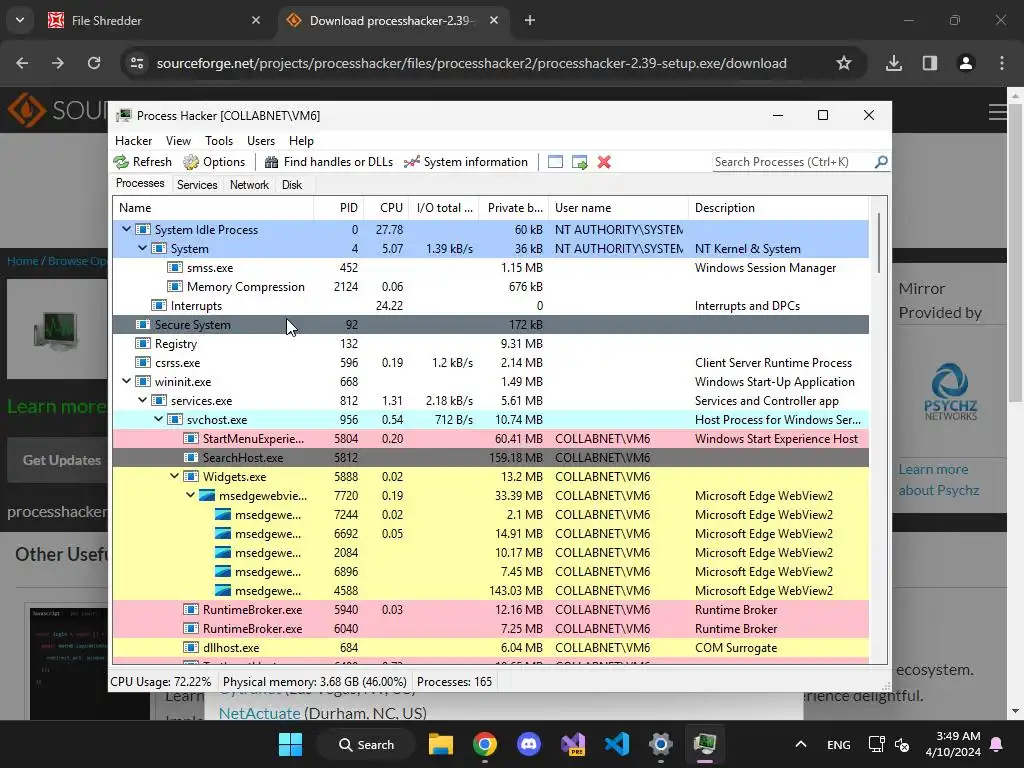Sort by the User name column header
Viewport: 1024px width, 768px height.
618,208
